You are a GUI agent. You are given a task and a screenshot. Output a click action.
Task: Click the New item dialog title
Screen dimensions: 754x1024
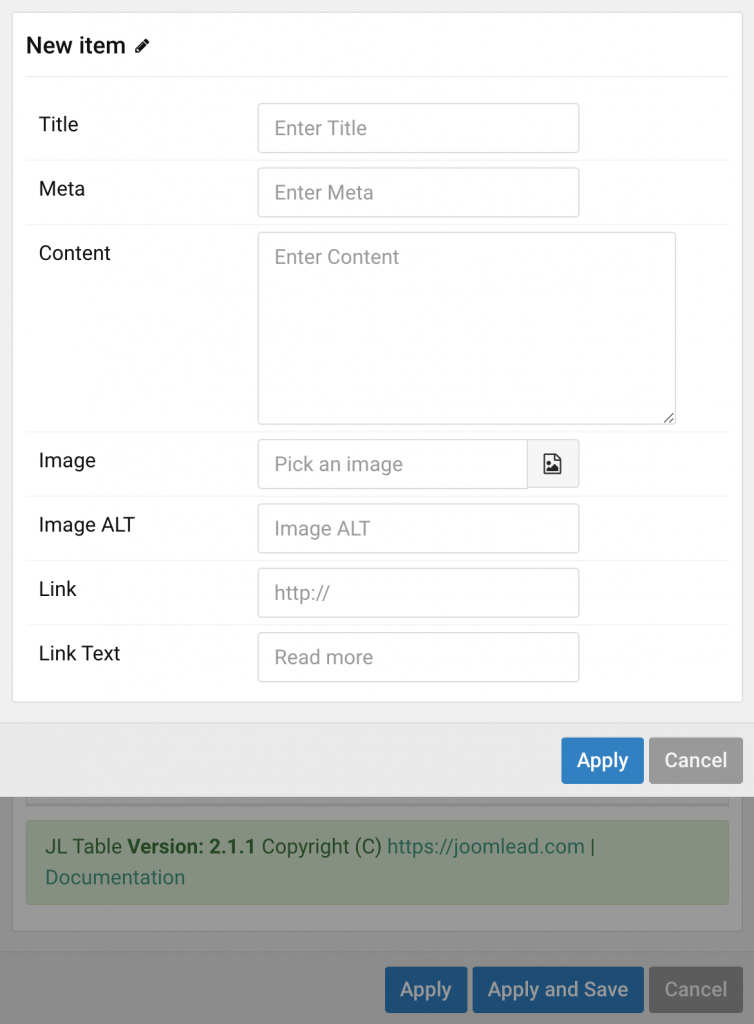pyautogui.click(x=76, y=45)
